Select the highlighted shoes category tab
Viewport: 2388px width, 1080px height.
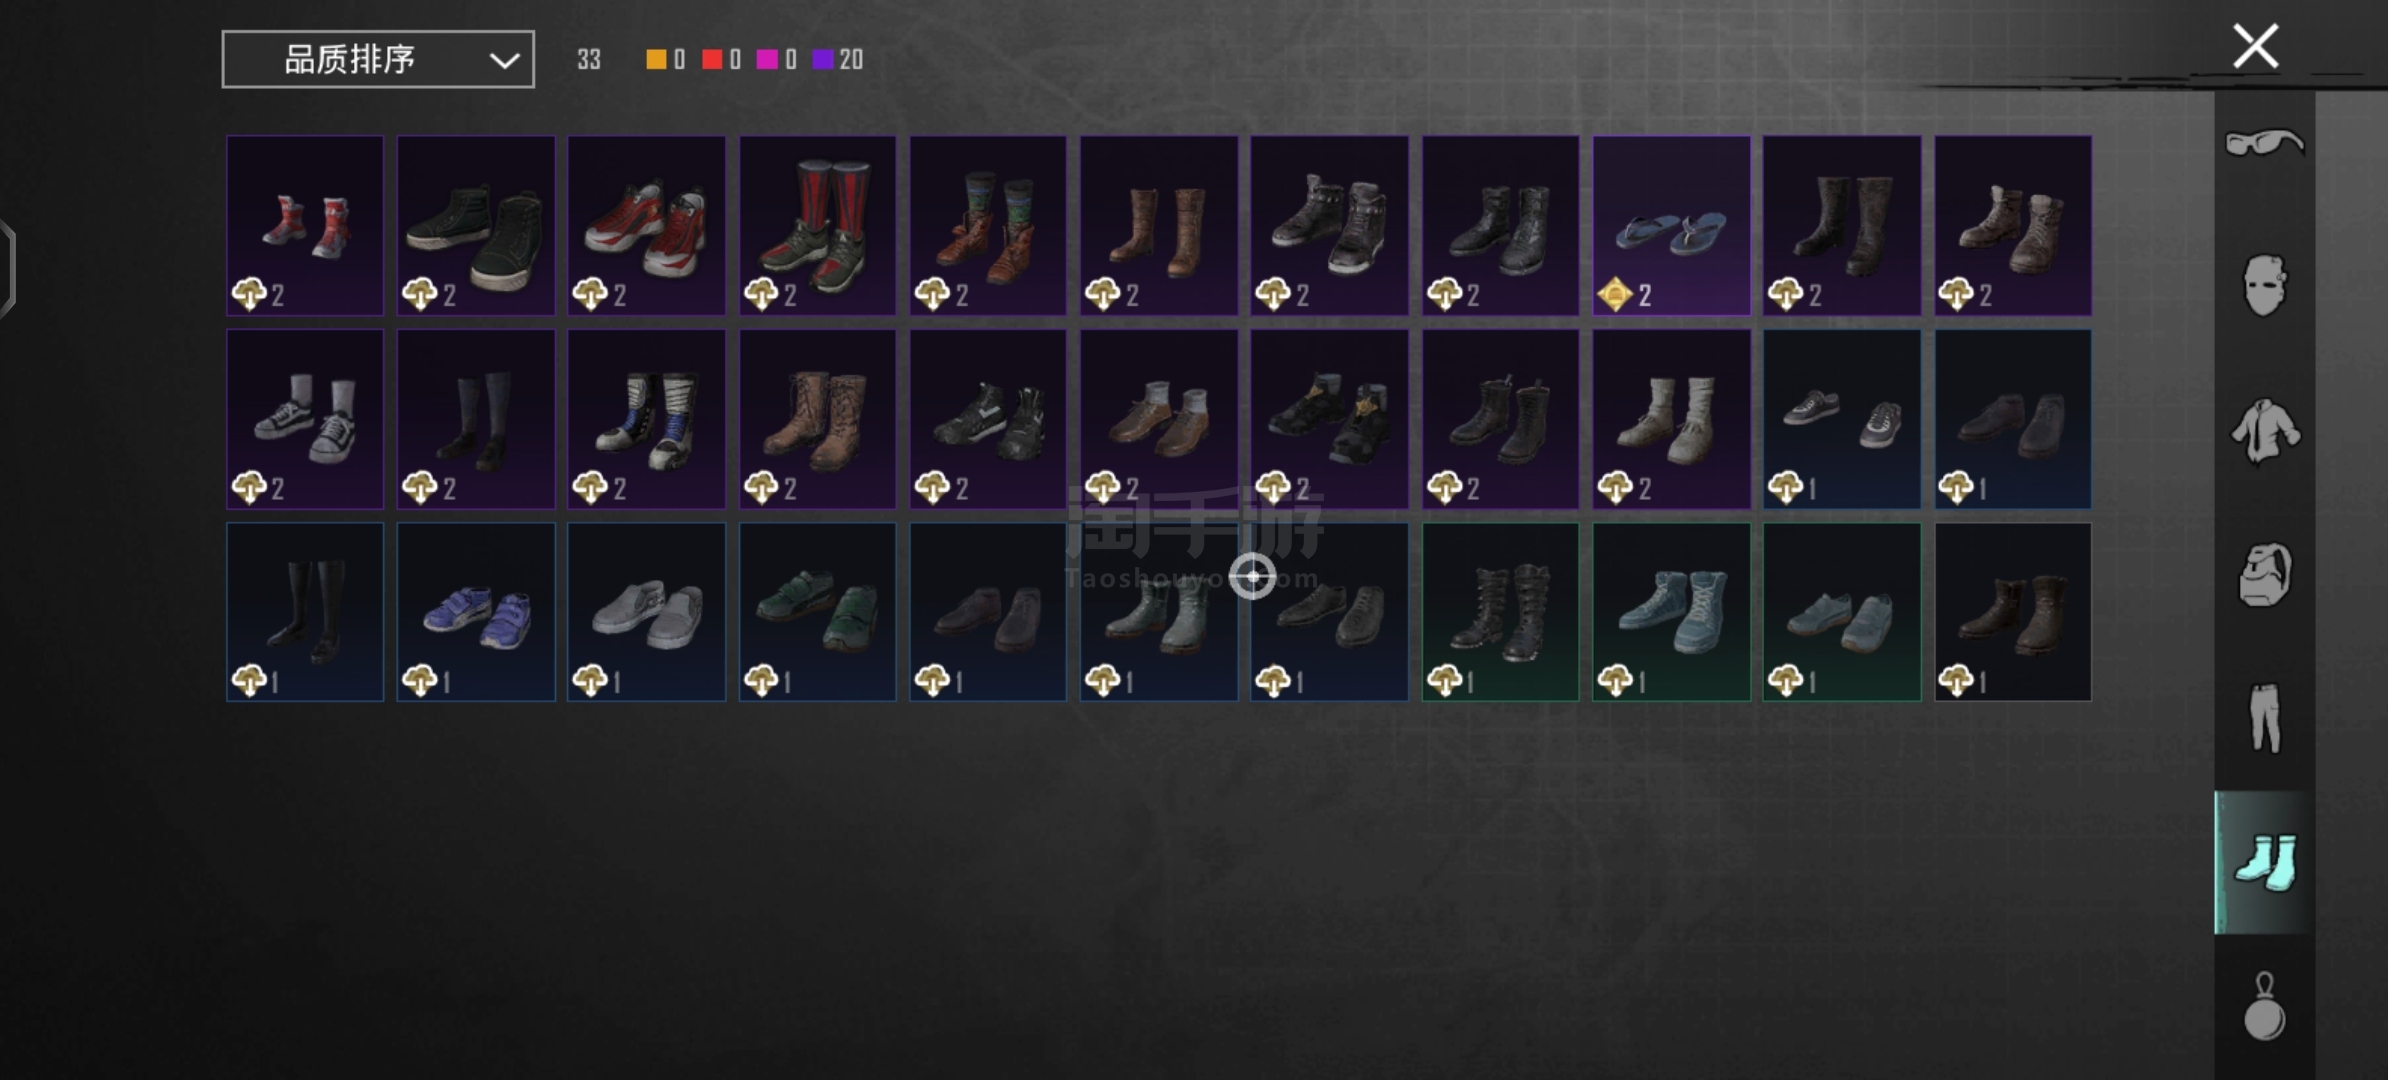tap(2265, 862)
